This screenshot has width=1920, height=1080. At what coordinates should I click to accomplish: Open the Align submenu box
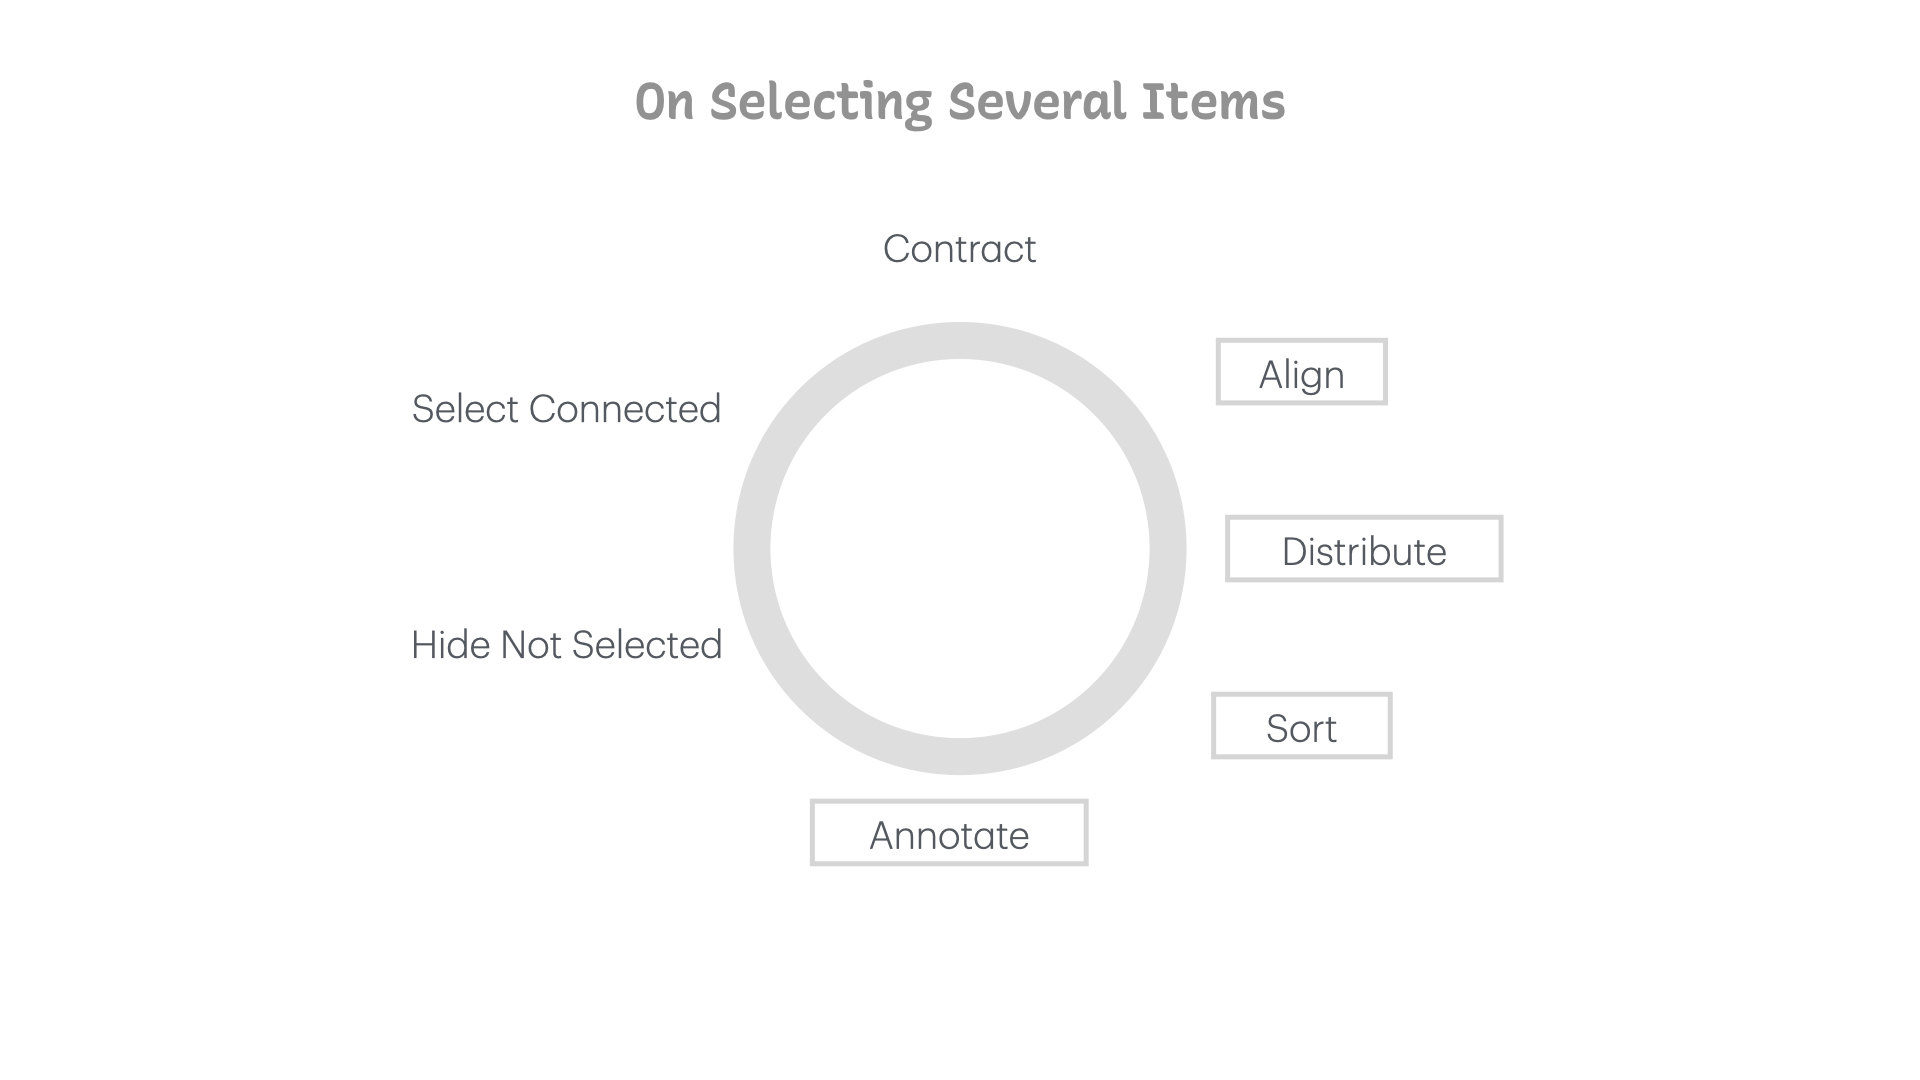(x=1301, y=373)
